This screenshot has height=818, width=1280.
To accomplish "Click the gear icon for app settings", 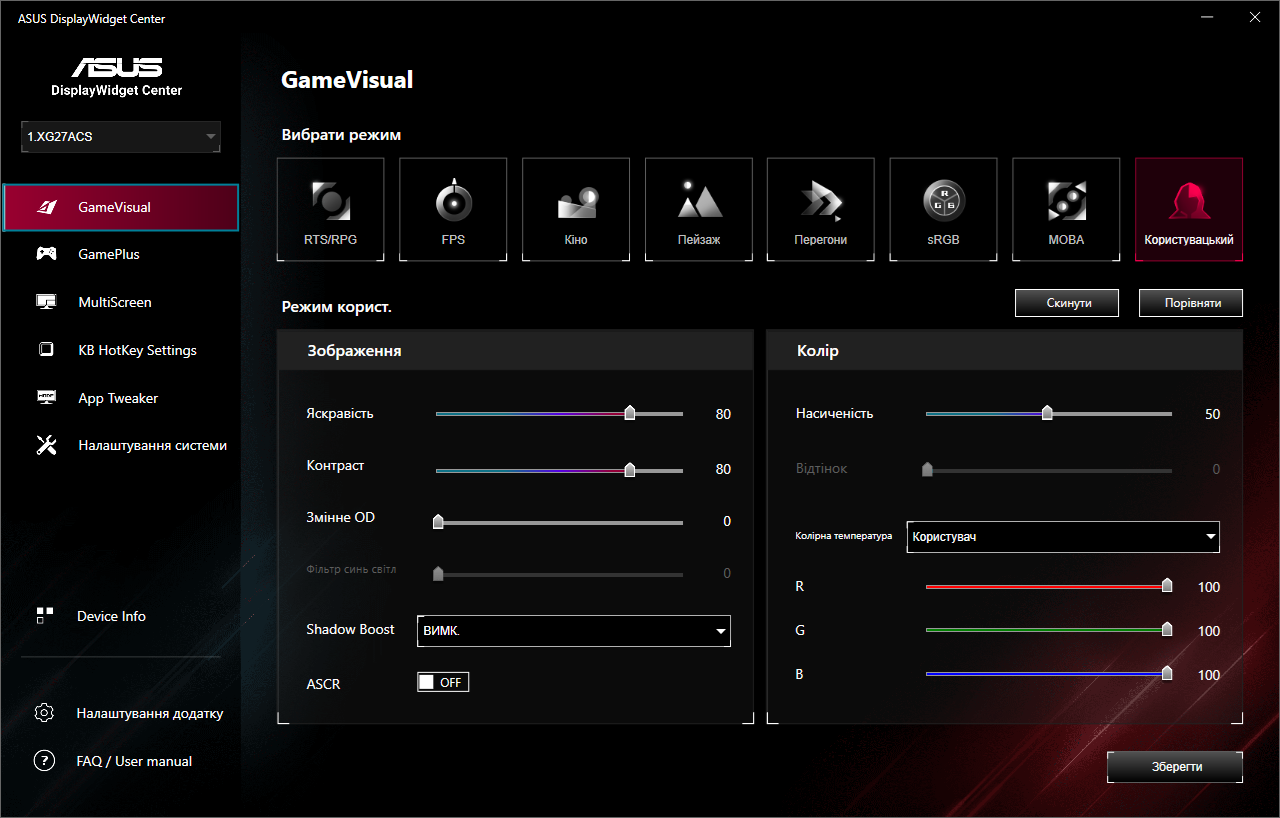I will (44, 713).
